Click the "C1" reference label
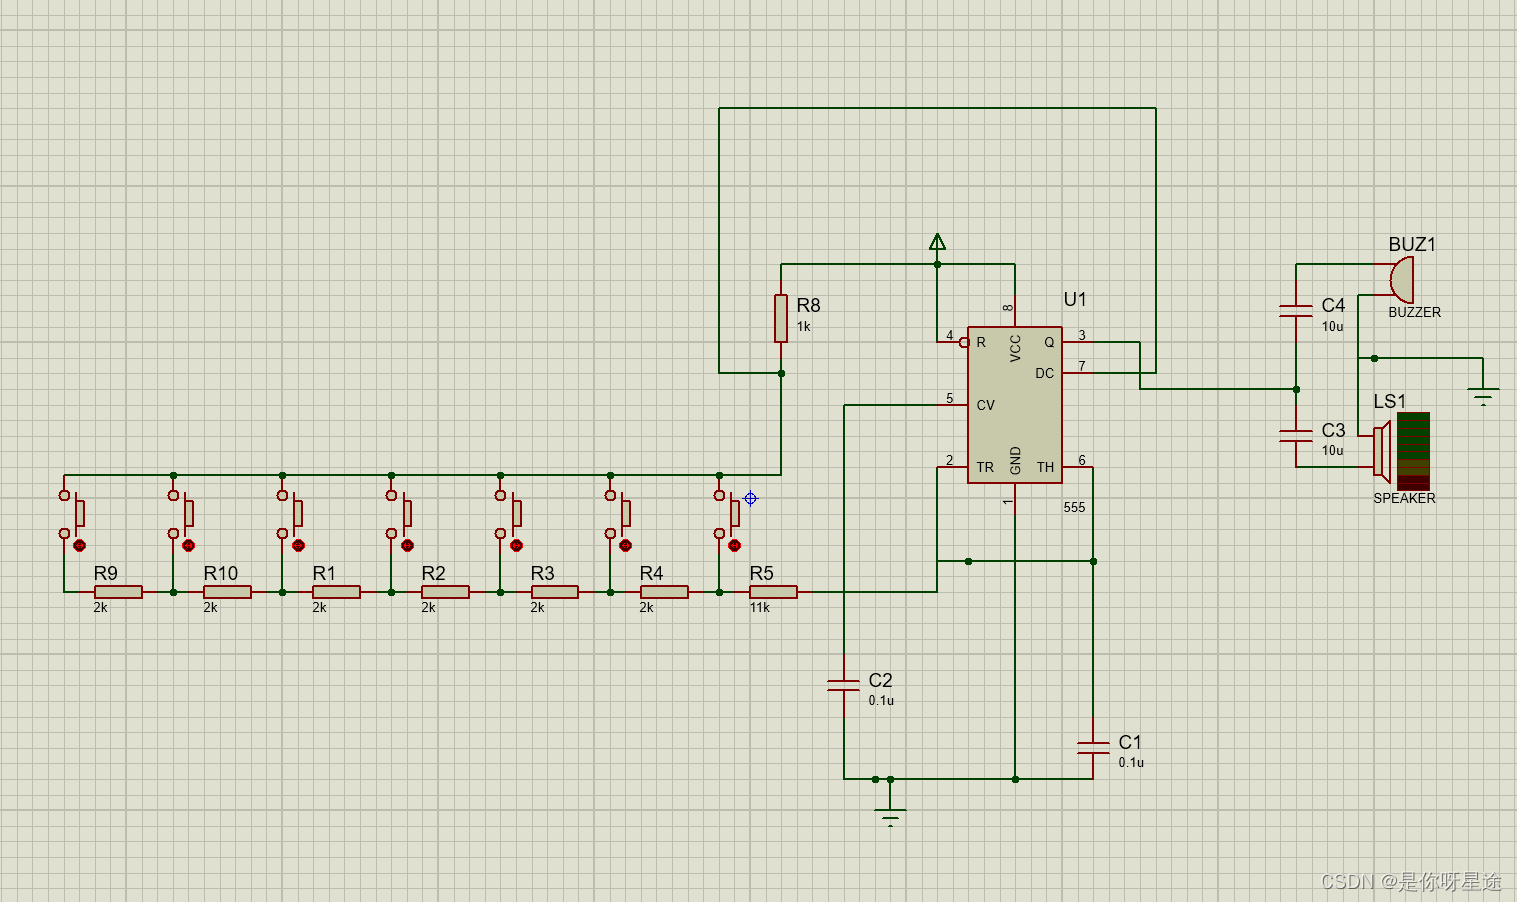 tap(1130, 742)
